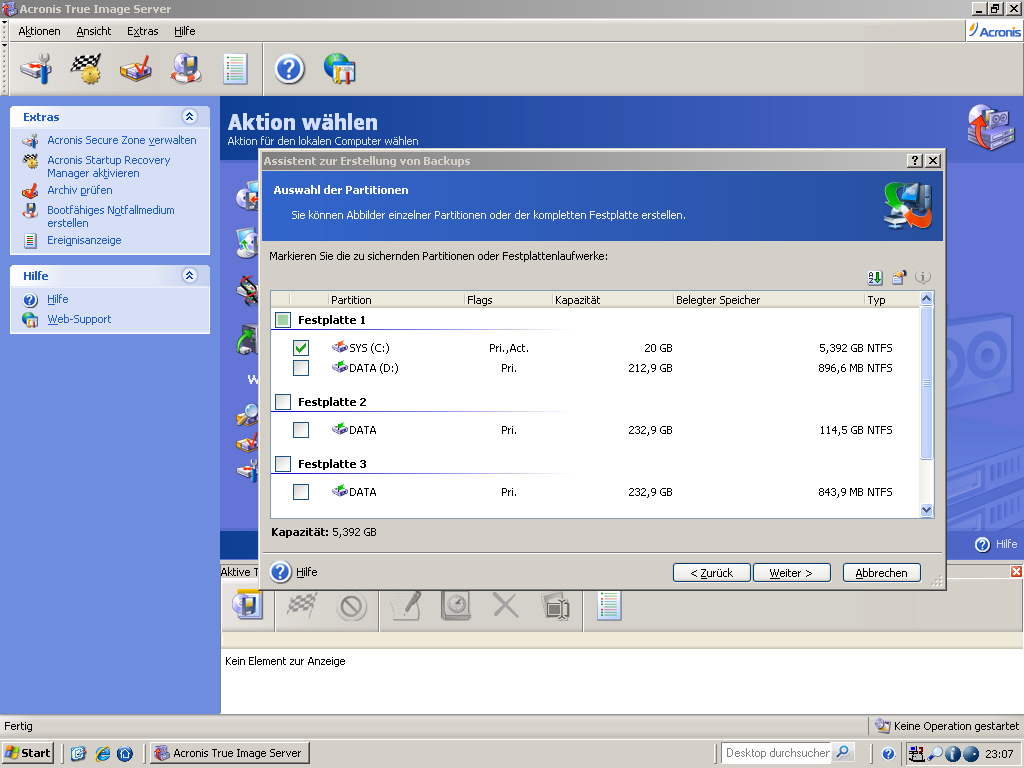The height and width of the screenshot is (768, 1024).
Task: Click the Acronis Secure Zone toolbar icon
Action: (36, 69)
